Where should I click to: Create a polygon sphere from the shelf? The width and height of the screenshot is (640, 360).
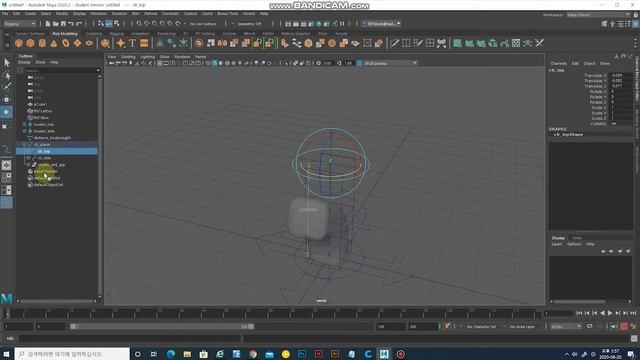tap(19, 43)
